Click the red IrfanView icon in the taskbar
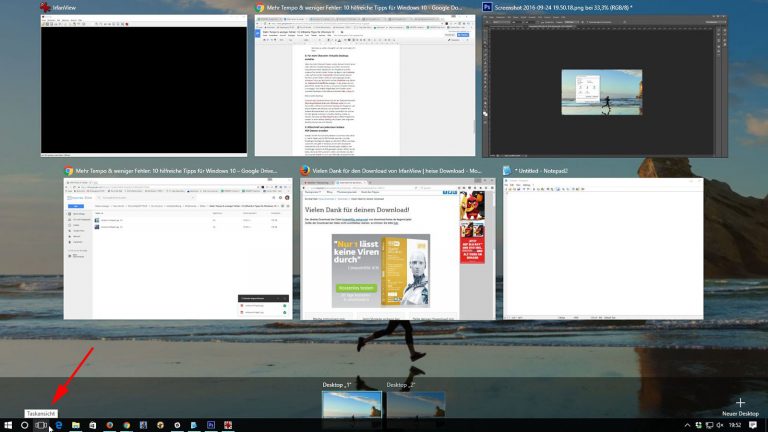768x432 pixels. (x=228, y=425)
